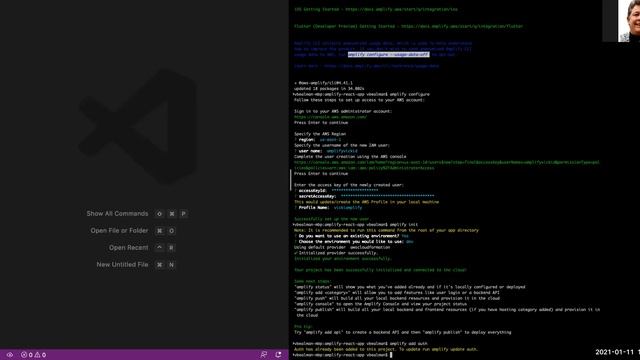
Task: Click the 'Try amplify add api' pro tip line
Action: [x=402, y=332]
